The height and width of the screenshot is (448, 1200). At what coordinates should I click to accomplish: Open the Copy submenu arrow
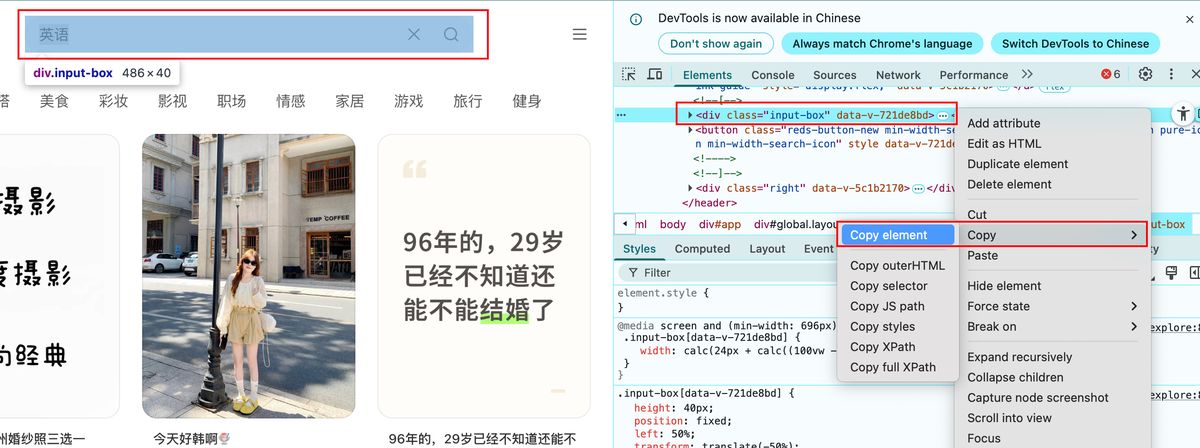coord(1134,235)
